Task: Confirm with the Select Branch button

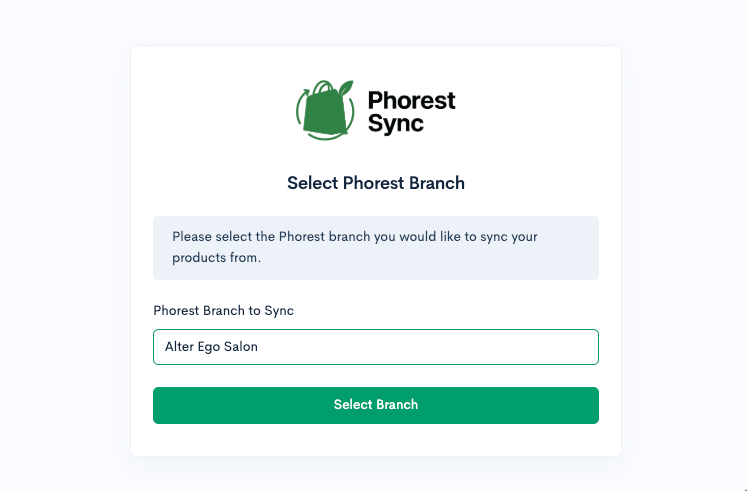Action: coord(375,405)
